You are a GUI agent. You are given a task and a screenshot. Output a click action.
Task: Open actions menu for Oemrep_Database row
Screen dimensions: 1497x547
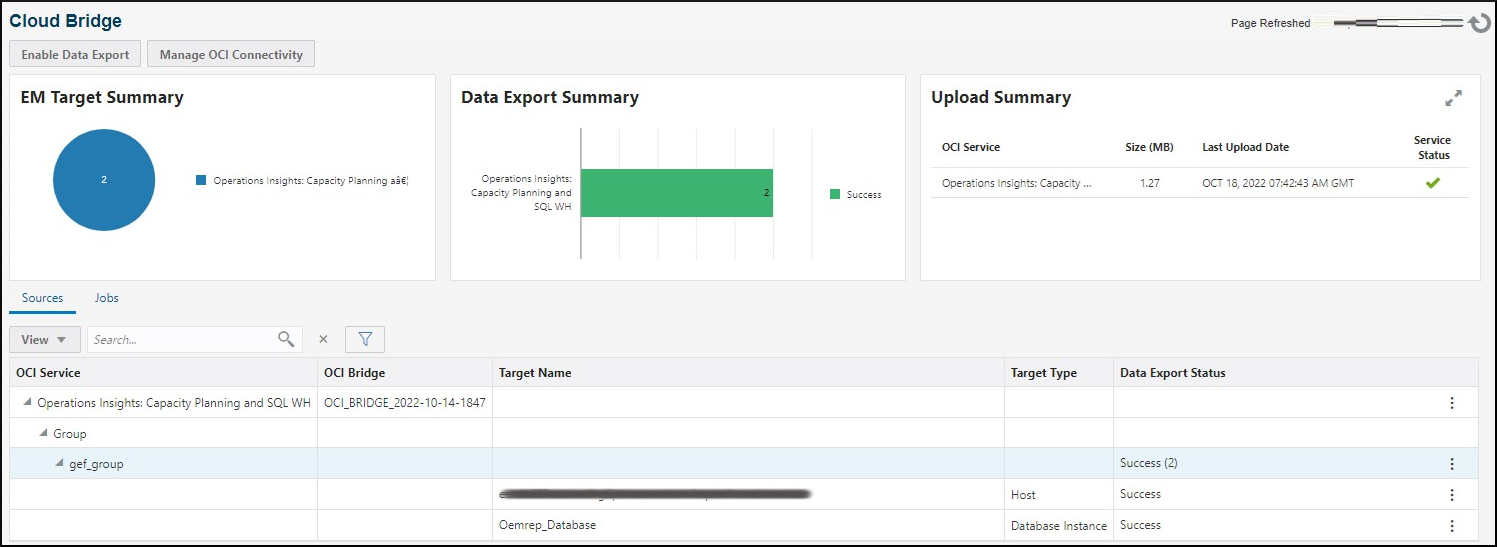pyautogui.click(x=1452, y=526)
